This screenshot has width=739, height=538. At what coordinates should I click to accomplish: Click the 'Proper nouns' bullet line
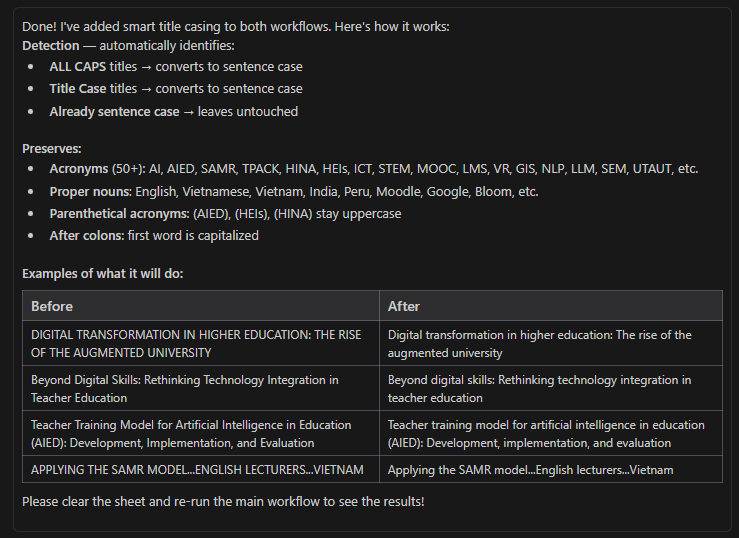click(x=294, y=191)
